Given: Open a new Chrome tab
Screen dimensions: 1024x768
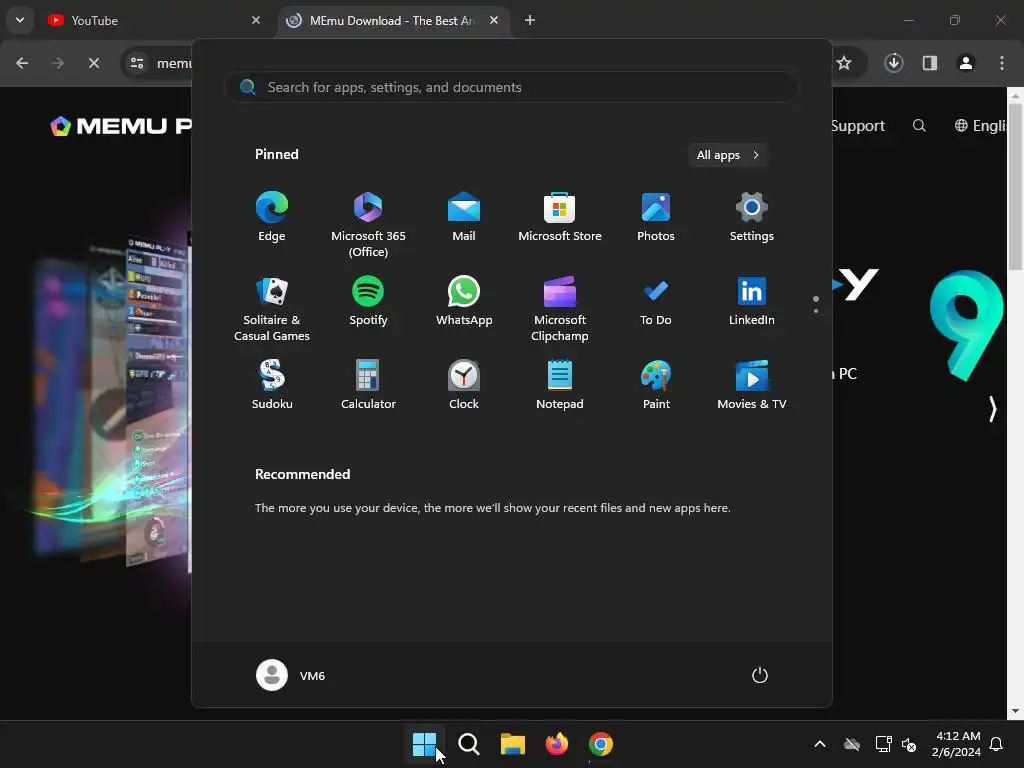Looking at the screenshot, I should (530, 20).
